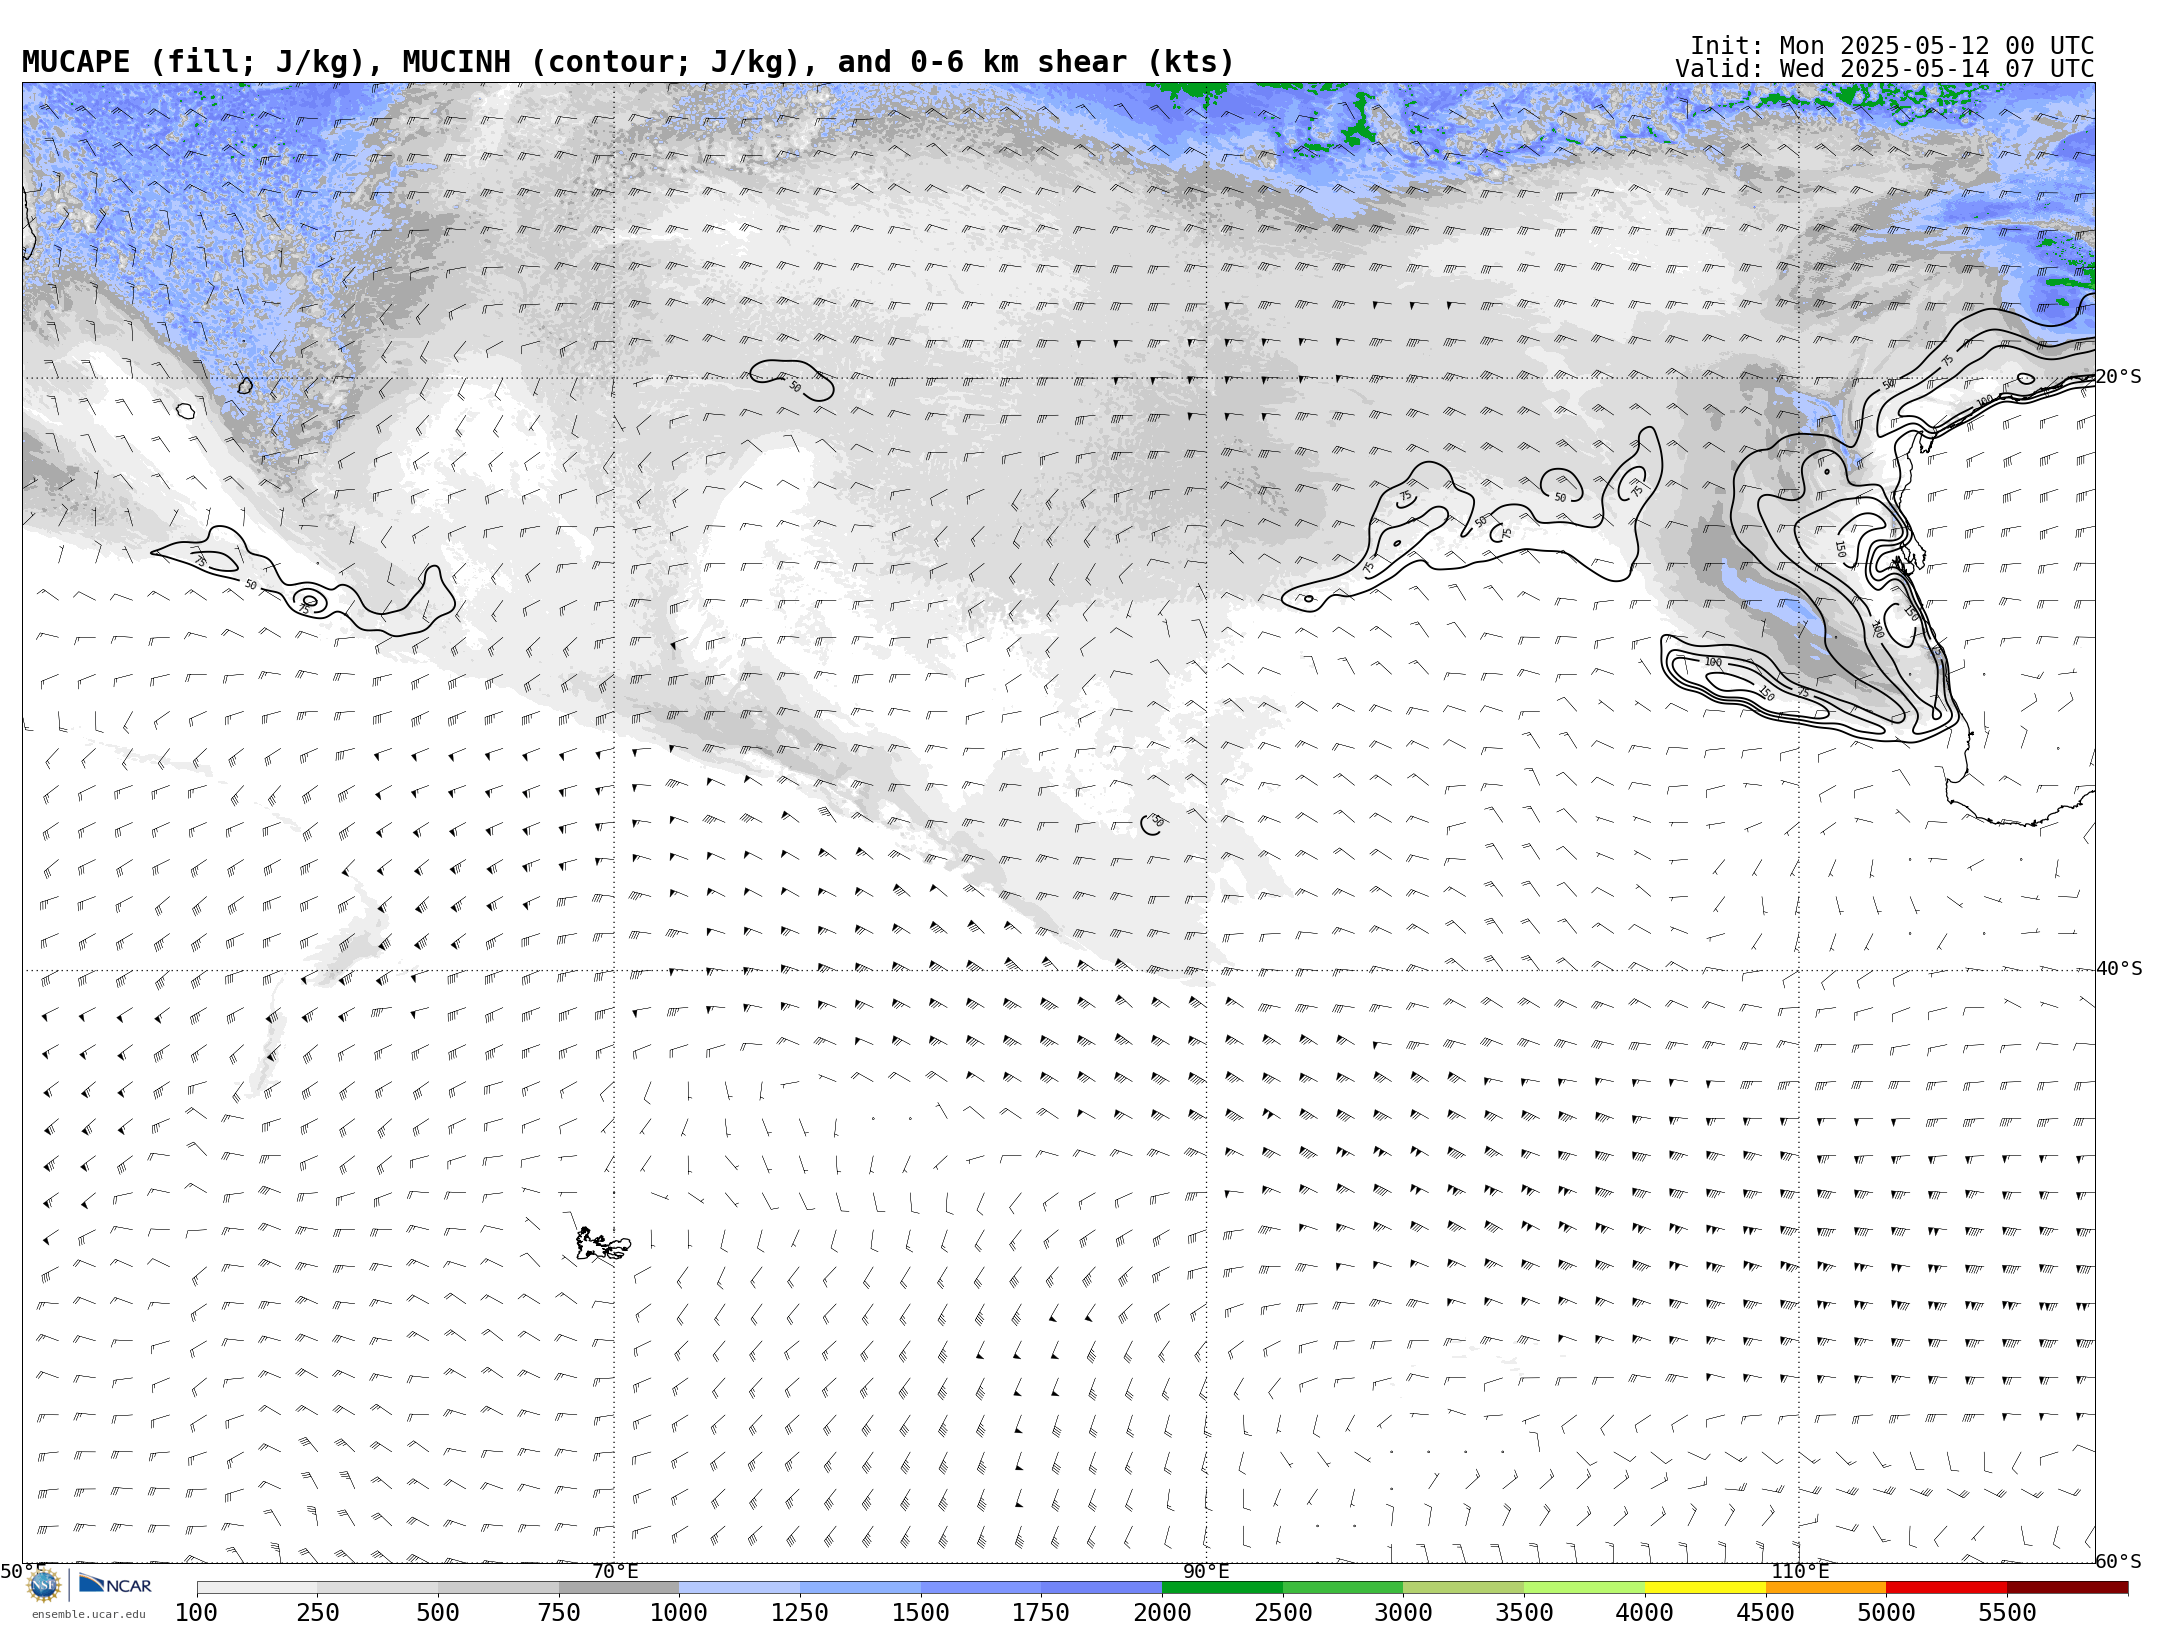Viewport: 2160px width, 1626px height.
Task: Pick the 250-500 light gray colorbar swatch
Action: click(x=378, y=1588)
